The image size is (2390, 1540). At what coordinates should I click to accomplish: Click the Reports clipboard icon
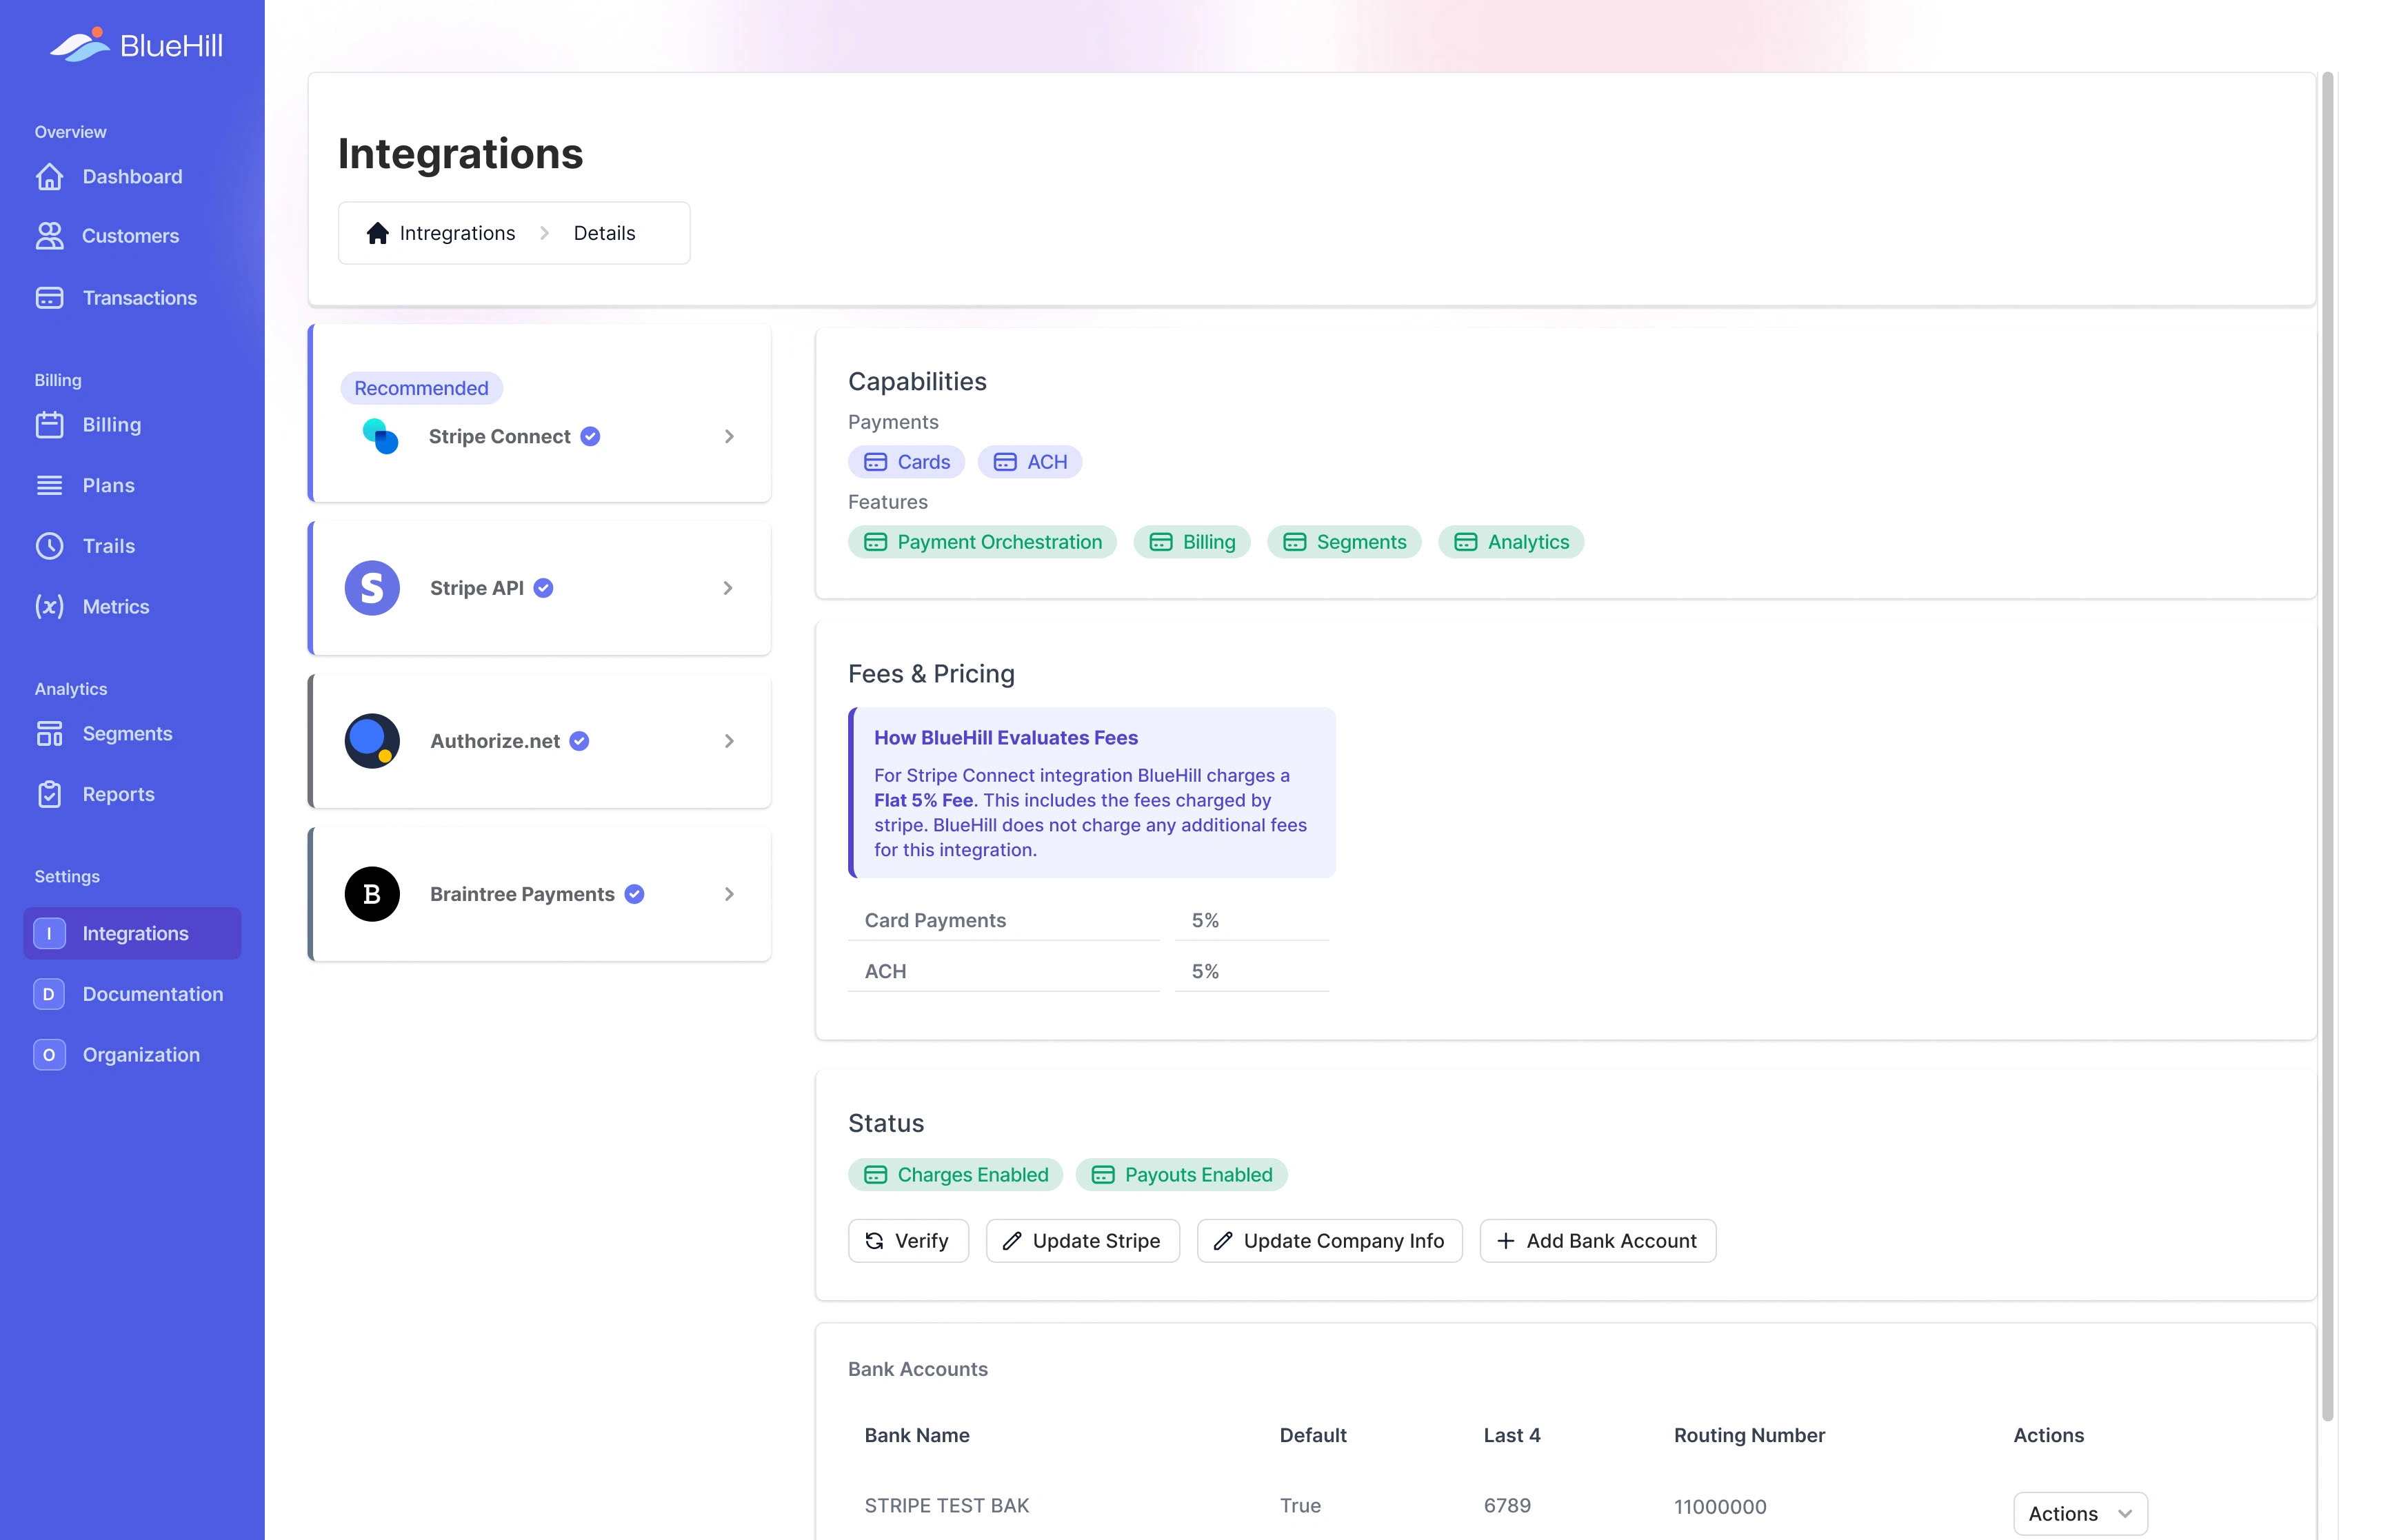pos(49,794)
